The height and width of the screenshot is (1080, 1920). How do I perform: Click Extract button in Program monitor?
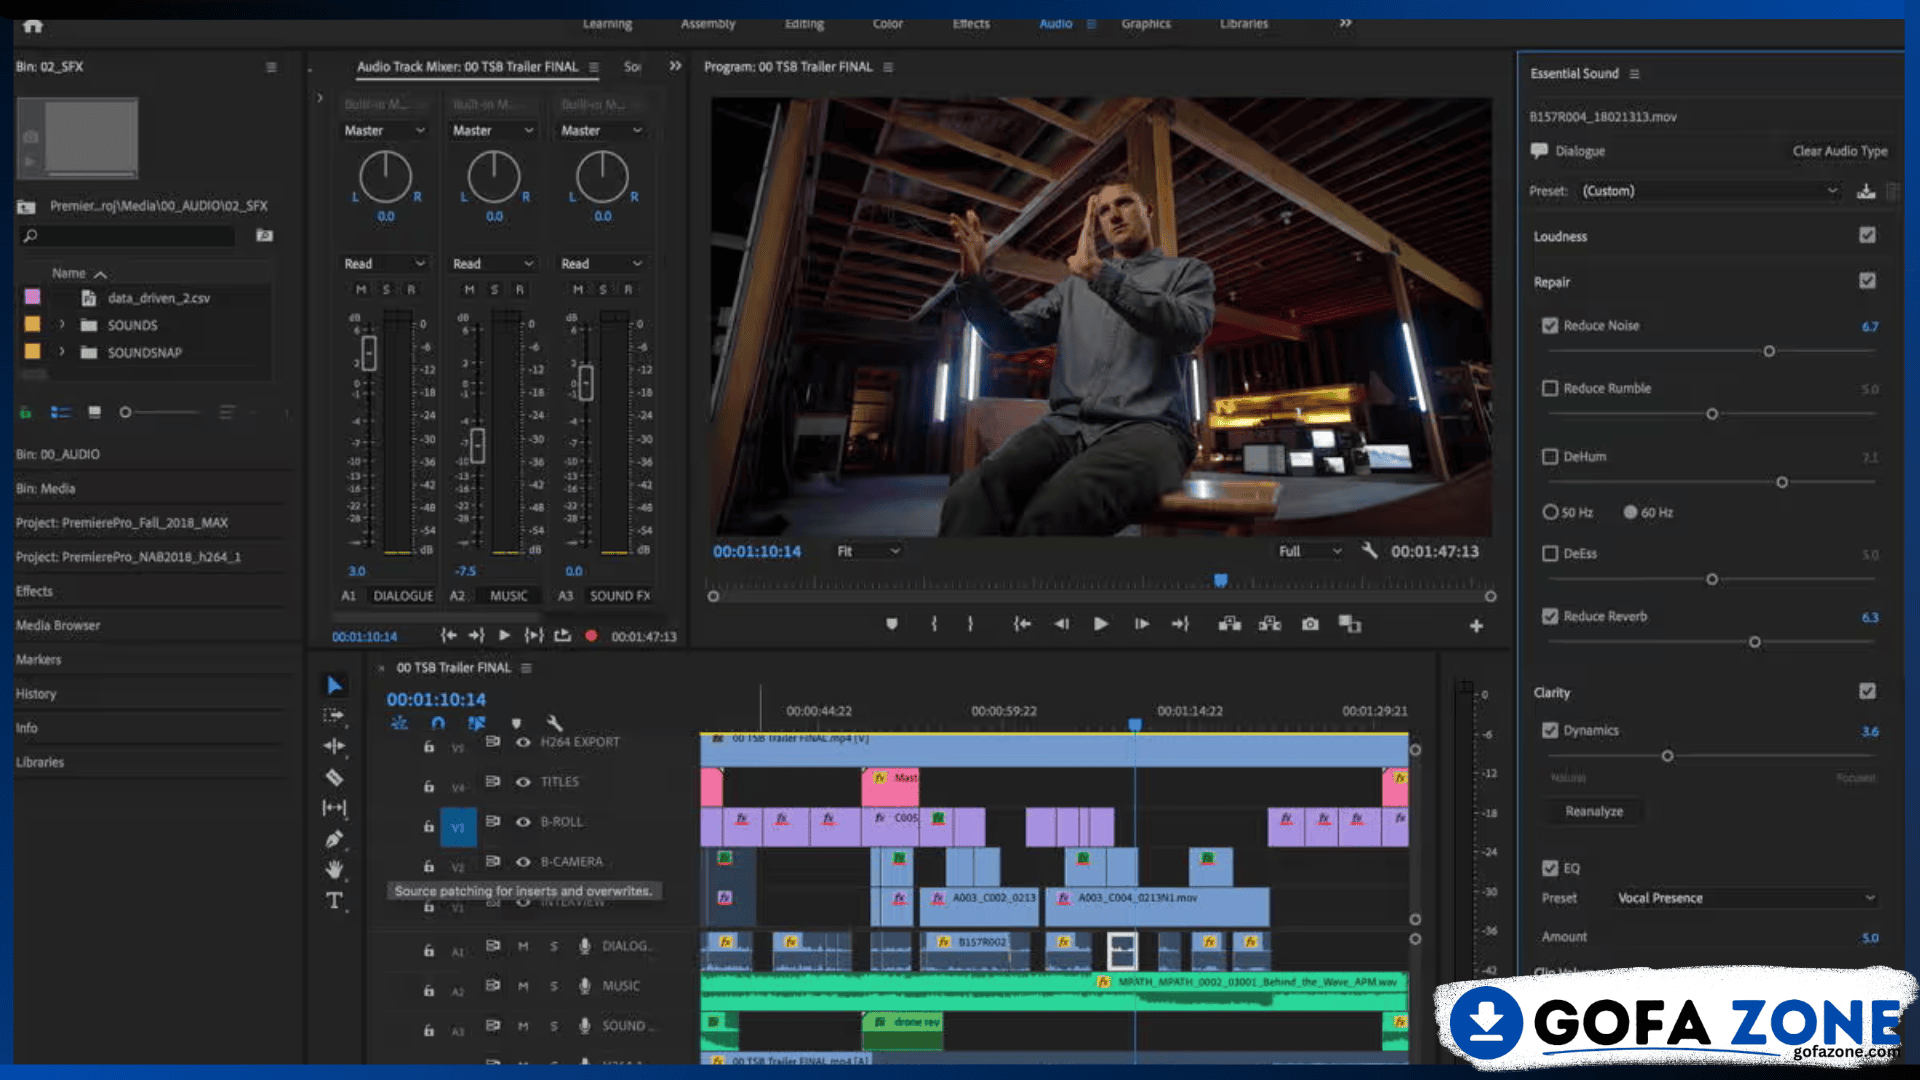coord(1270,624)
